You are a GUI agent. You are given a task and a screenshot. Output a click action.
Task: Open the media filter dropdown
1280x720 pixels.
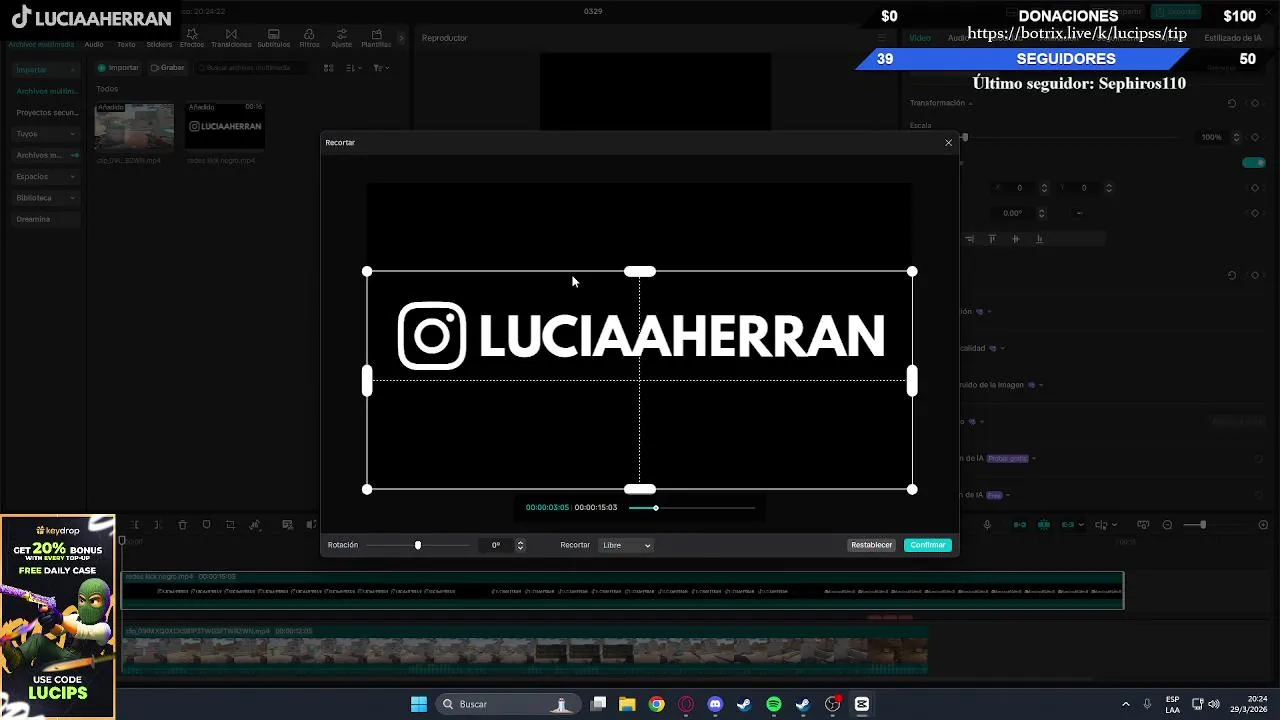[380, 68]
